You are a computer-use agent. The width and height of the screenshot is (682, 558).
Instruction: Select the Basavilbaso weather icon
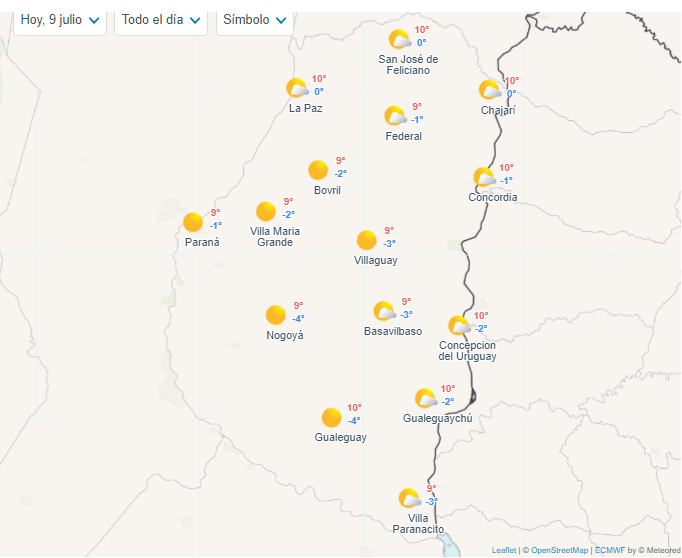pyautogui.click(x=384, y=311)
